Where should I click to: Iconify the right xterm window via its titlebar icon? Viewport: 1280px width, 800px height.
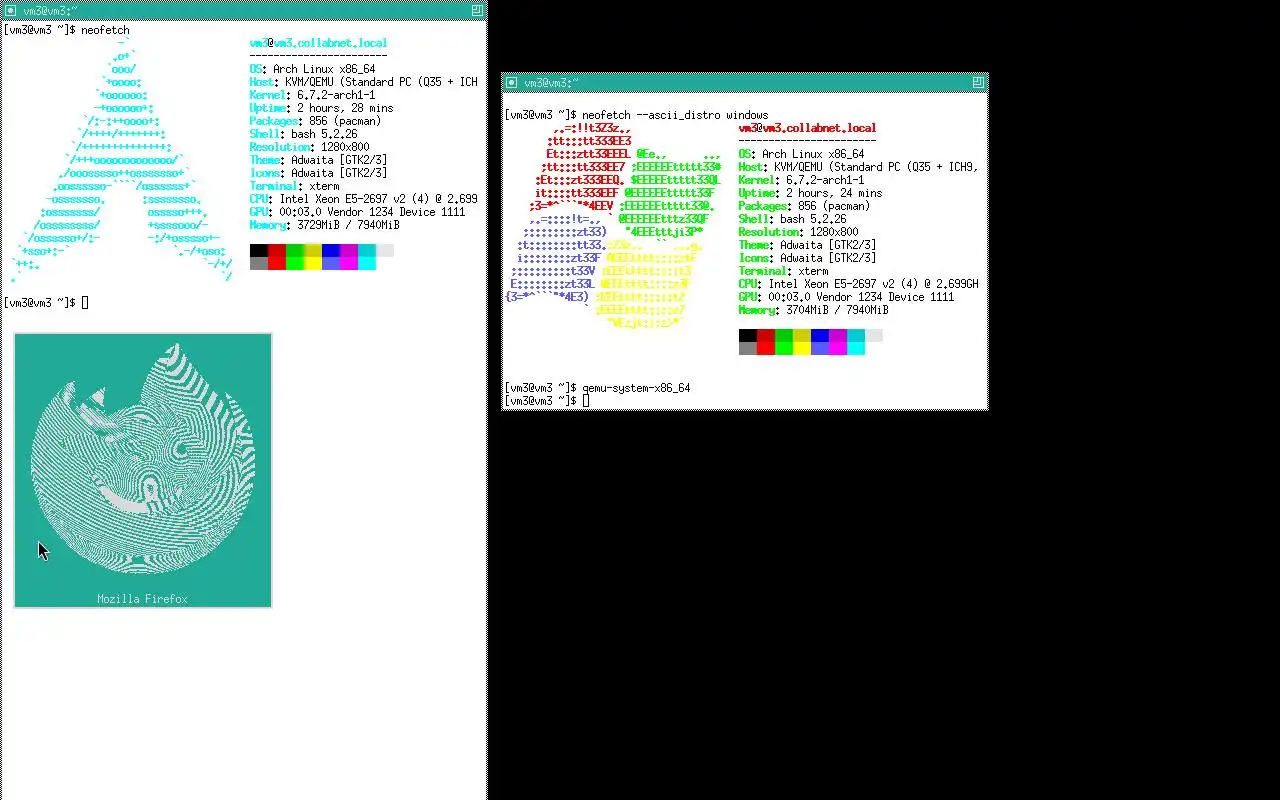point(511,82)
